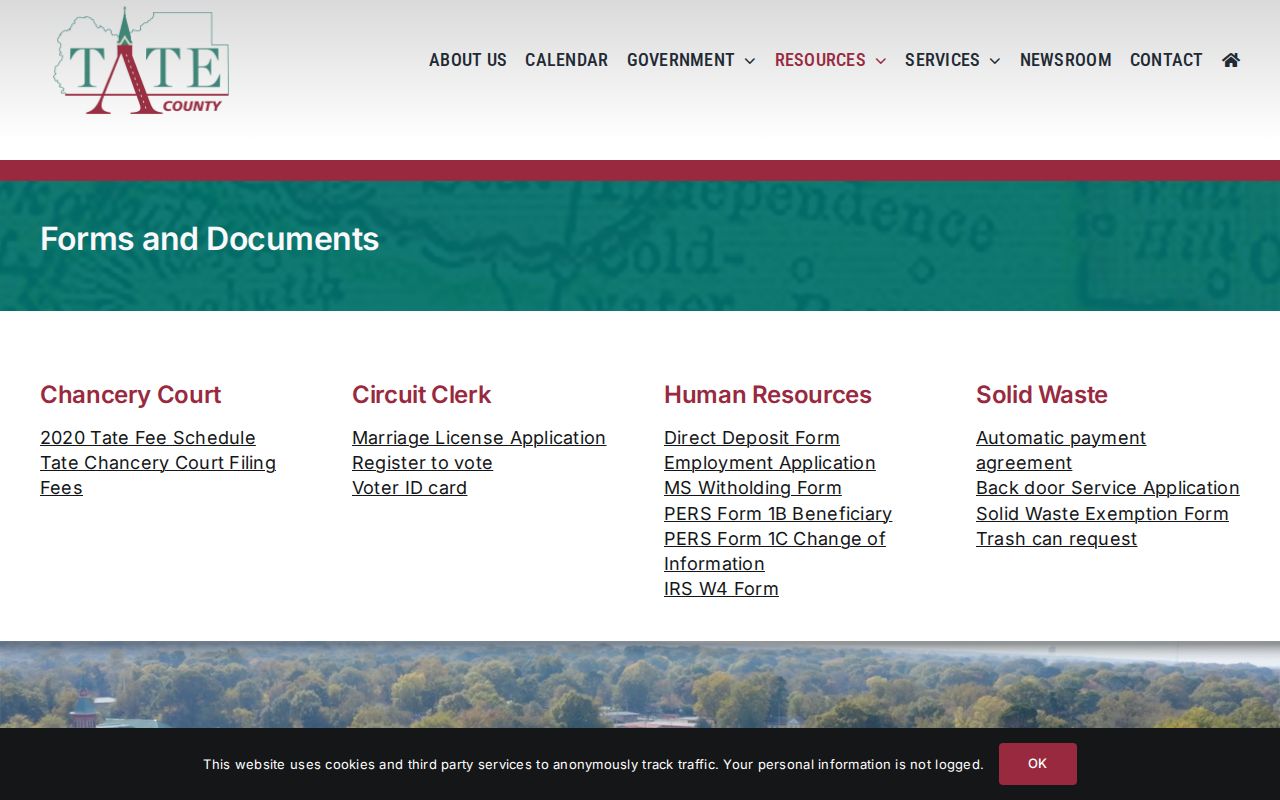
Task: Open the Resources menu
Action: pyautogui.click(x=820, y=60)
